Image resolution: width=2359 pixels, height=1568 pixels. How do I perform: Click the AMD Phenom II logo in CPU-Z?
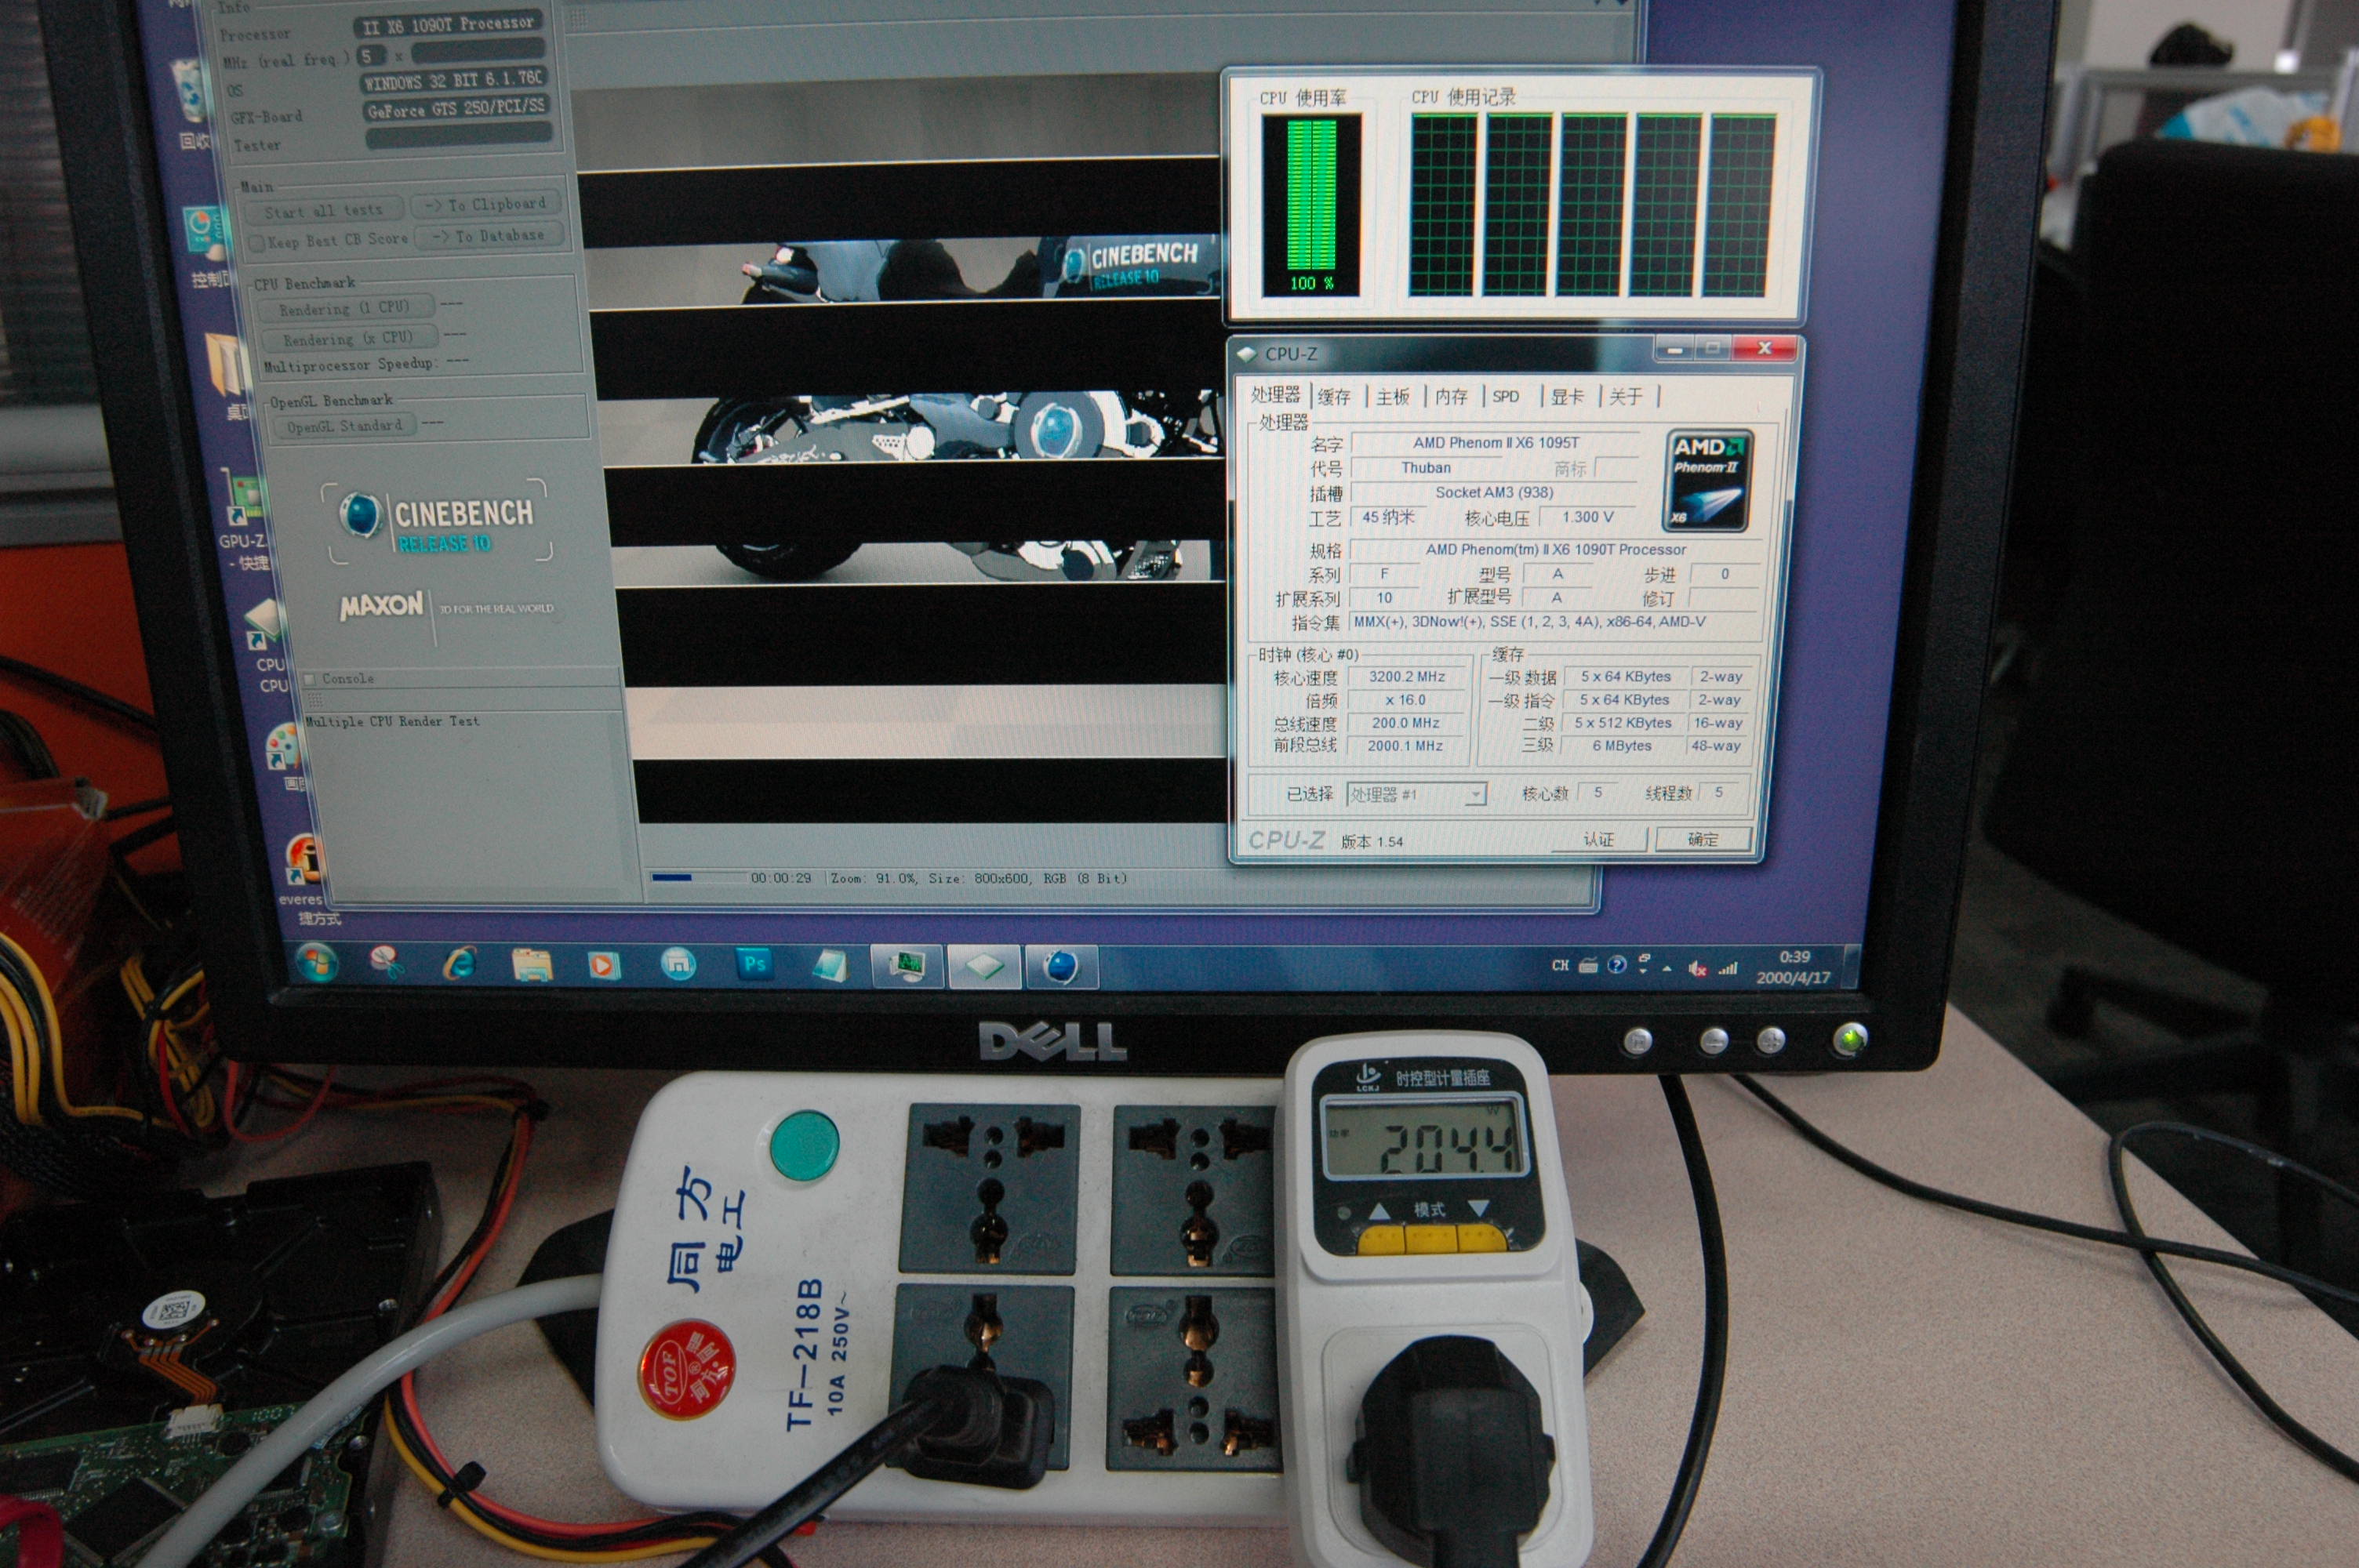(1708, 481)
